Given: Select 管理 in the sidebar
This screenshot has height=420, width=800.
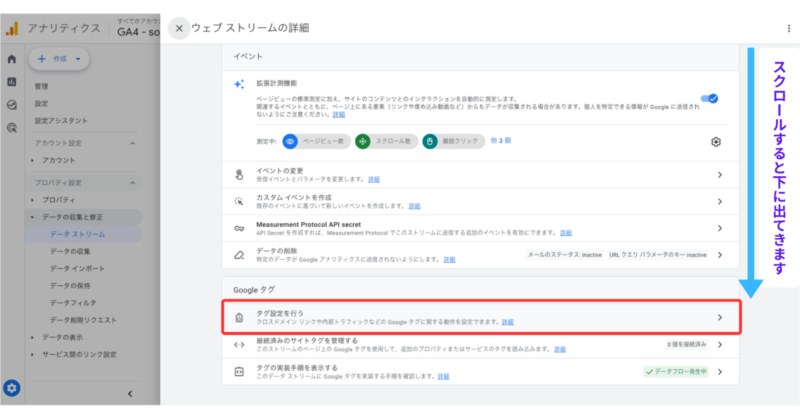Looking at the screenshot, I should pyautogui.click(x=41, y=86).
